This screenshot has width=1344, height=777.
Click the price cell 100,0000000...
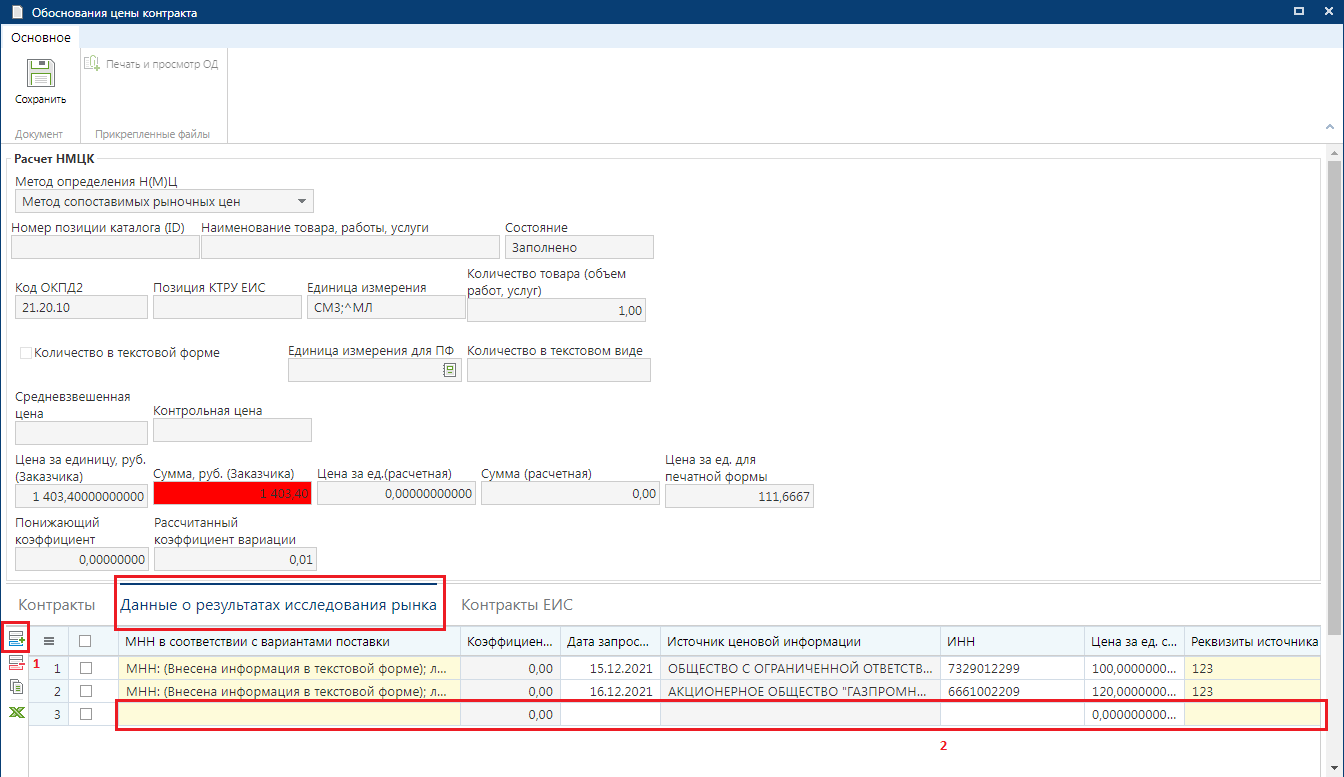(1134, 667)
